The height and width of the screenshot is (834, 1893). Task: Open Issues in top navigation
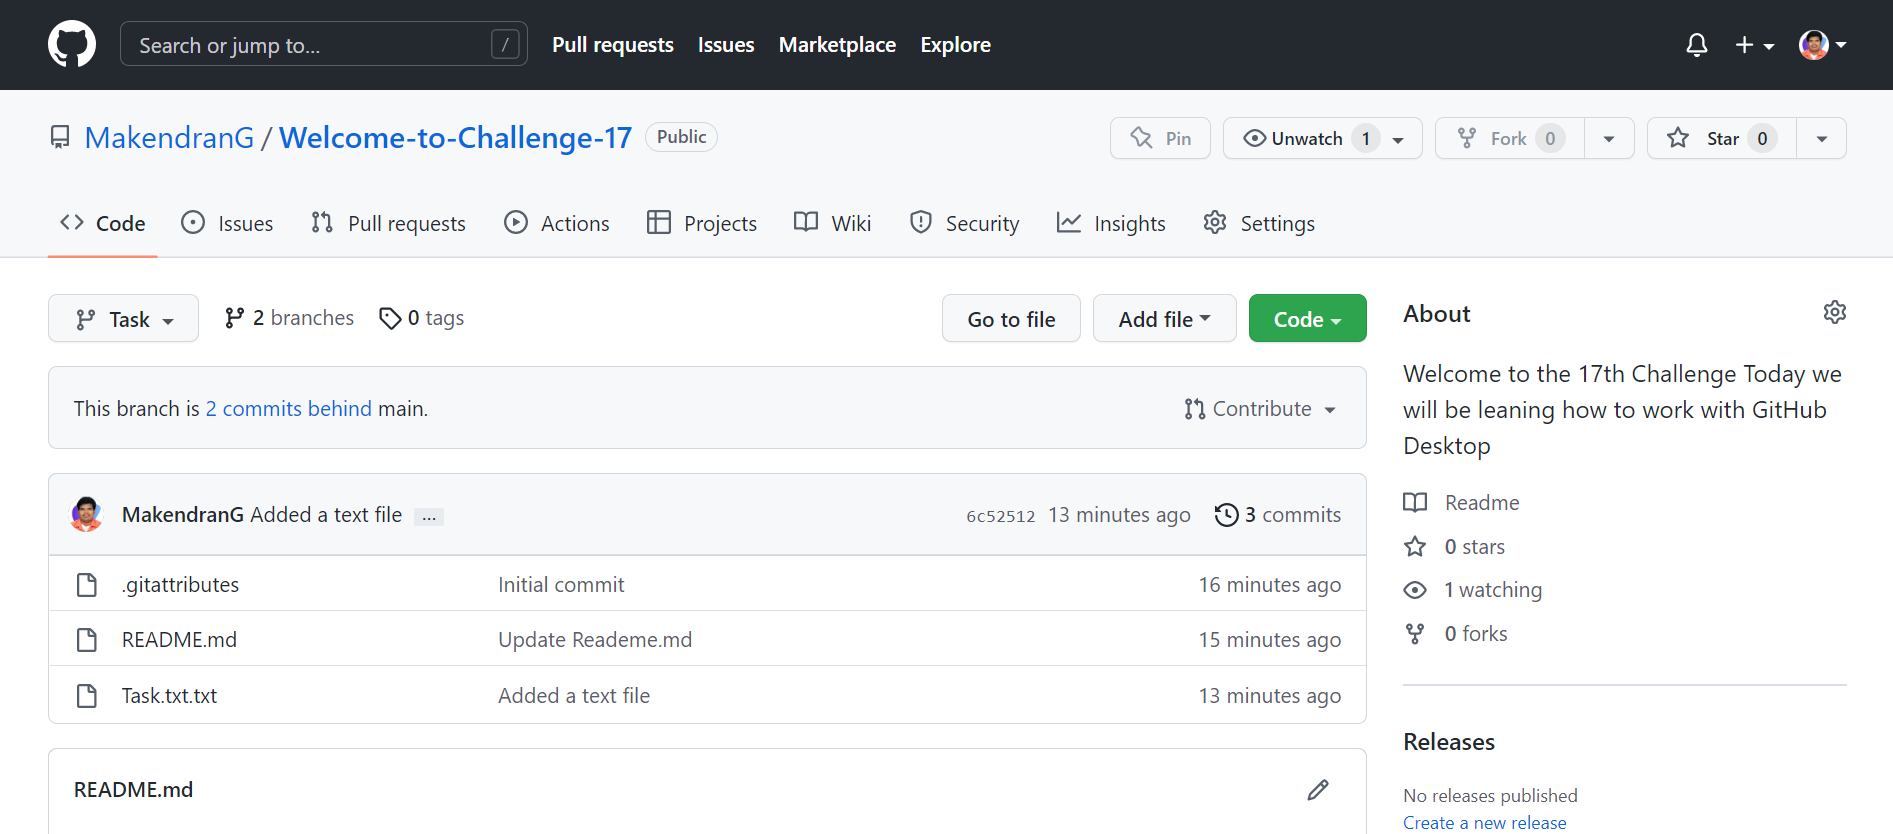click(x=726, y=45)
